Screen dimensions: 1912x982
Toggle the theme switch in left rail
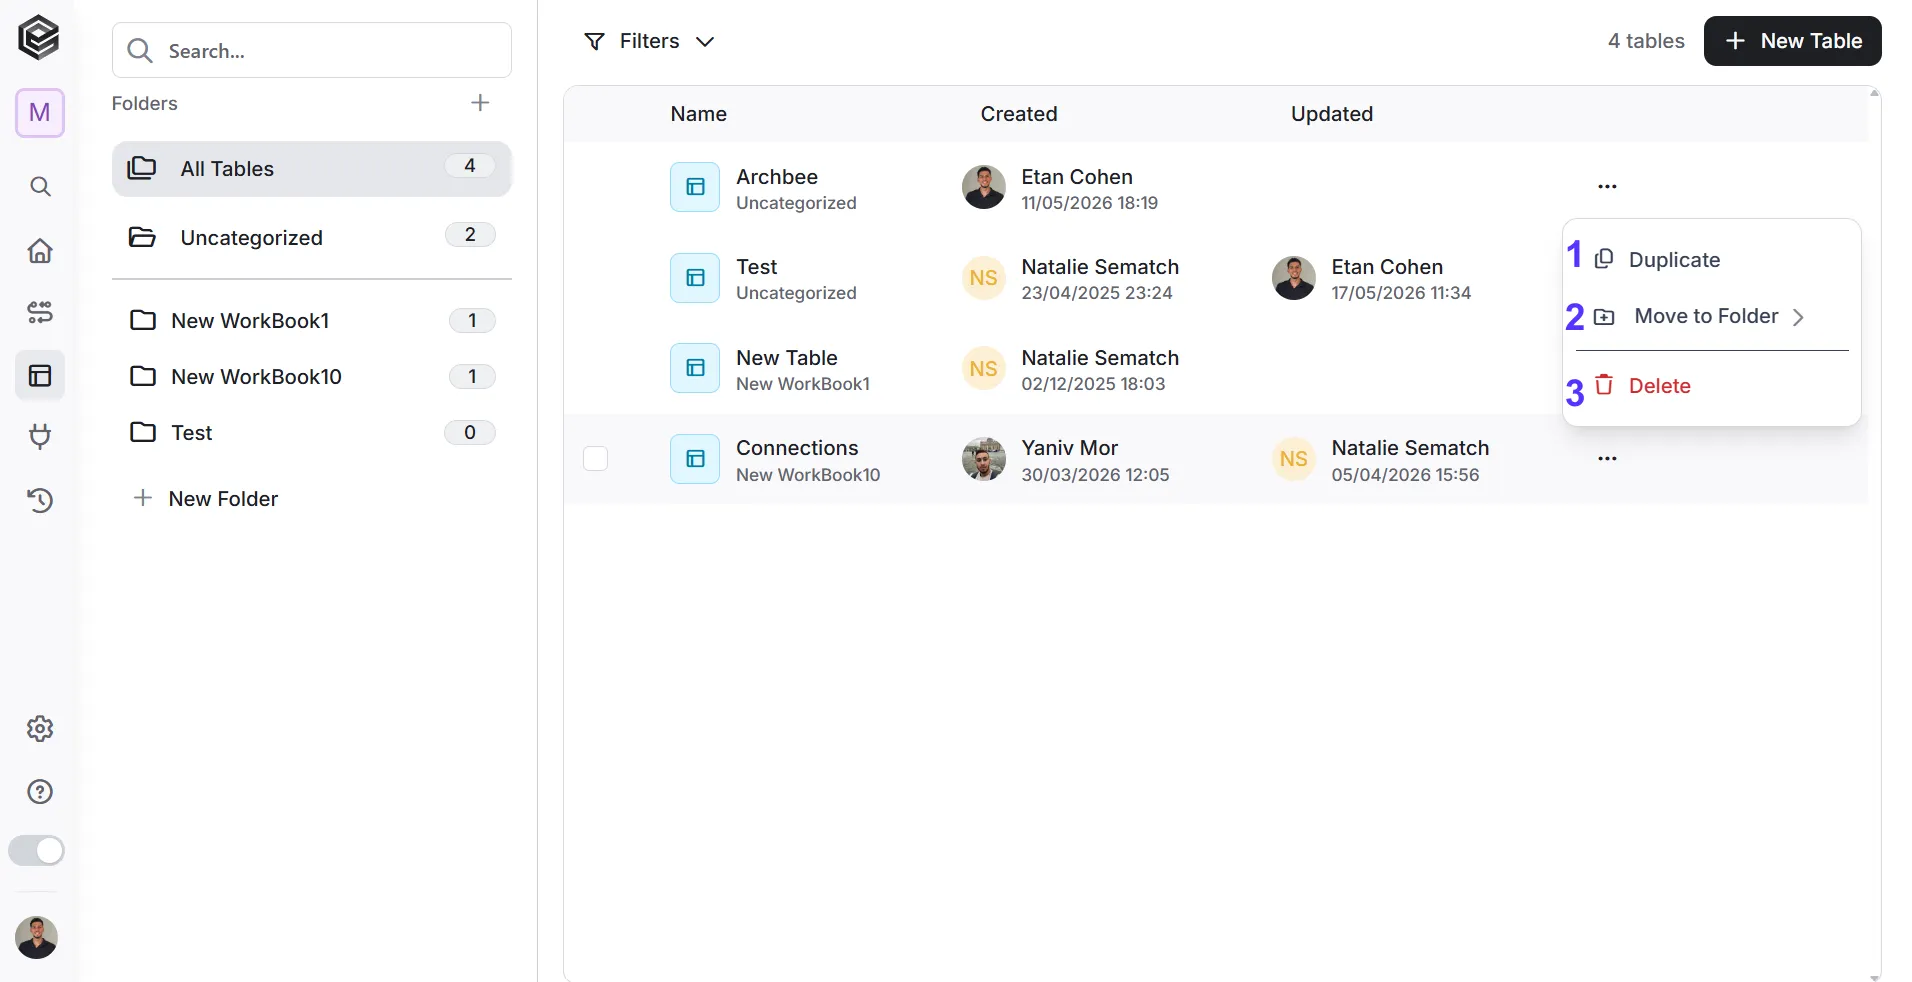[37, 851]
